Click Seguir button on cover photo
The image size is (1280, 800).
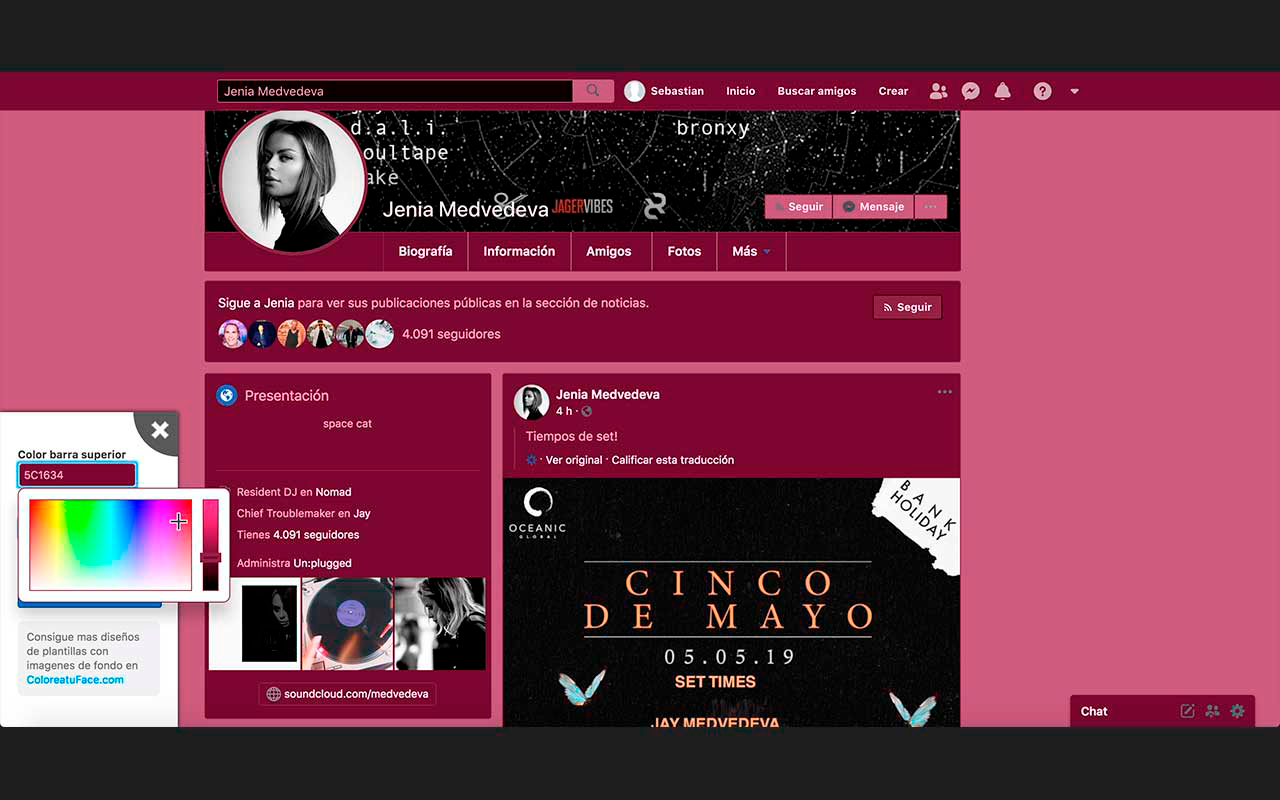(798, 207)
